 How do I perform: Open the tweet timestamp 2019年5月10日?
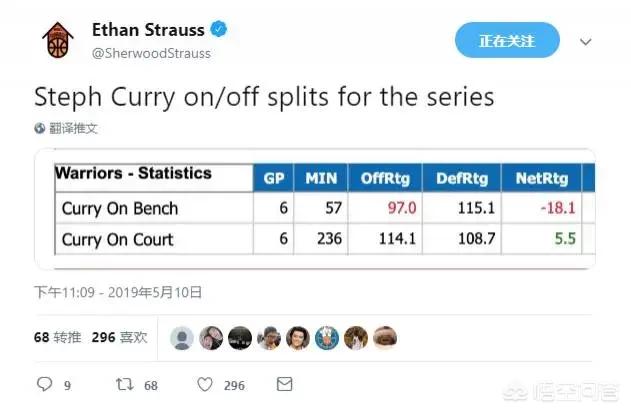click(118, 292)
